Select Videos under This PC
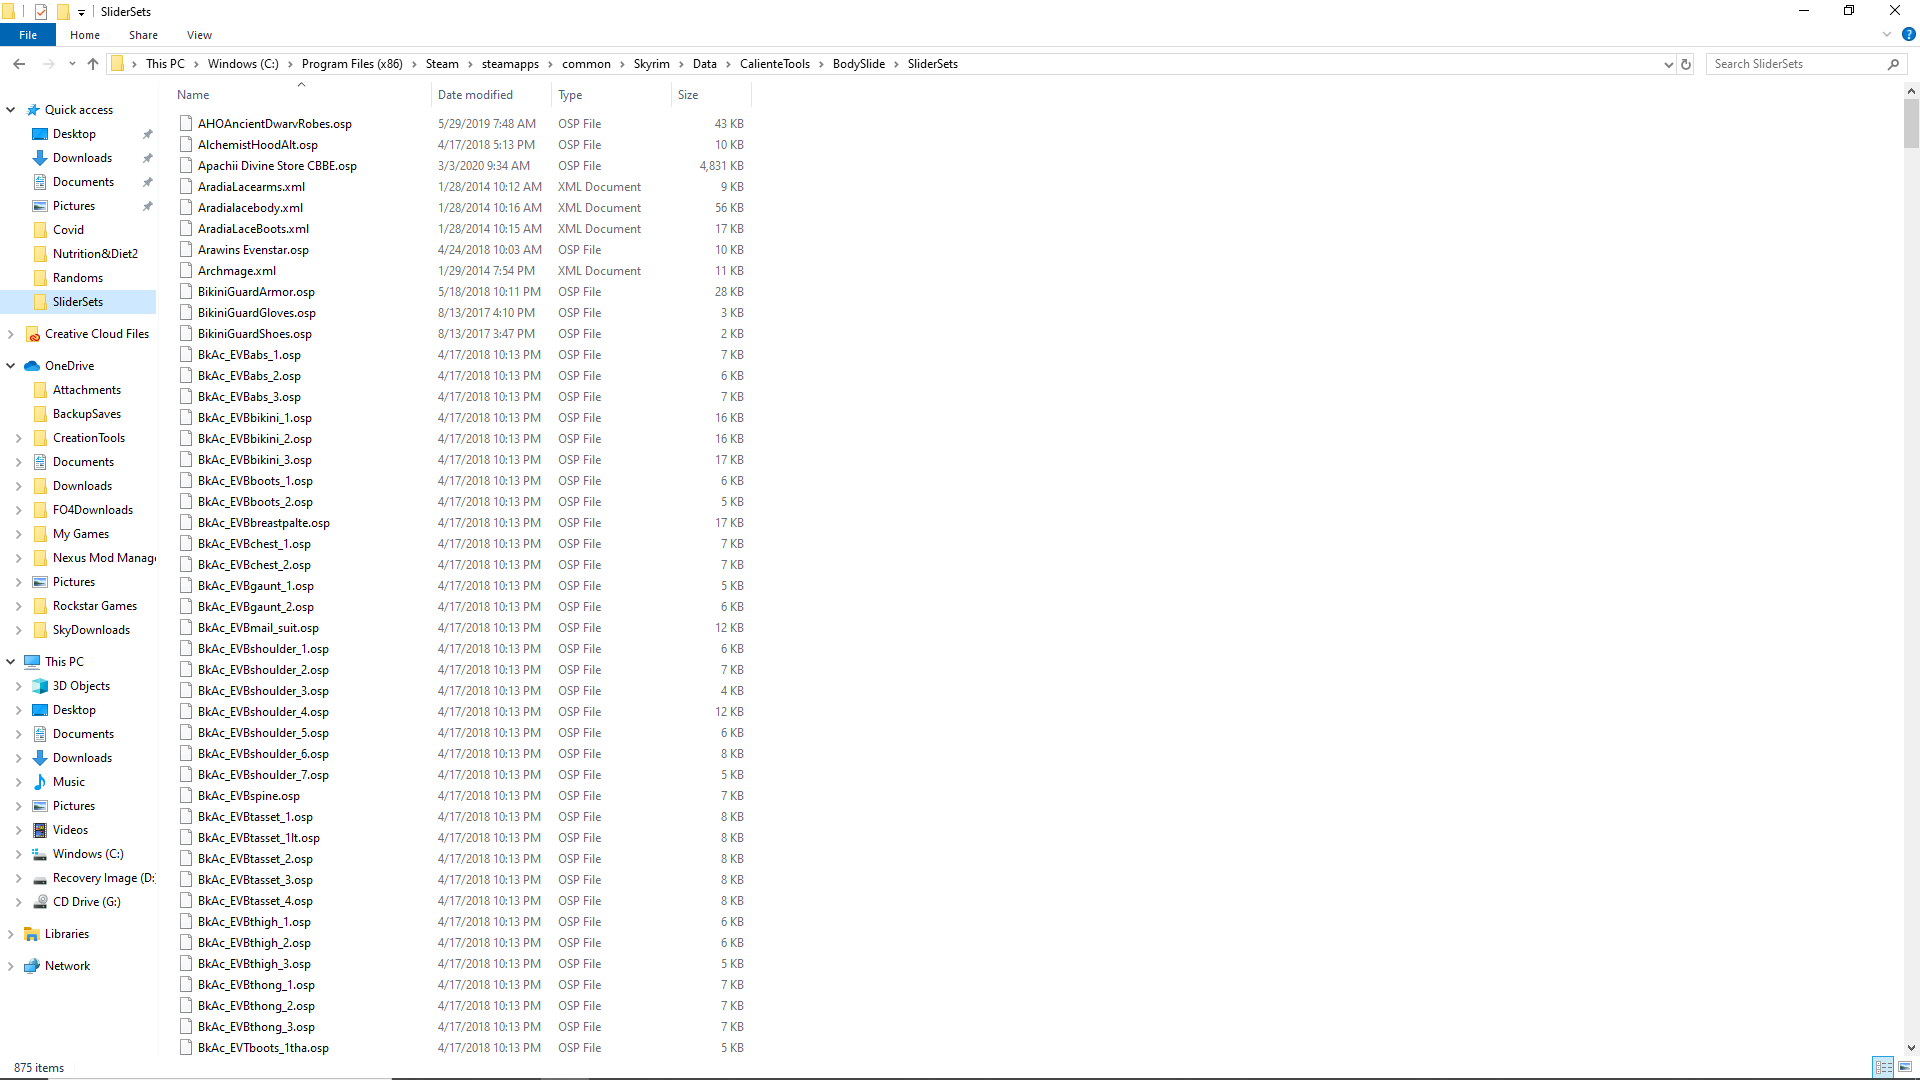 70,830
